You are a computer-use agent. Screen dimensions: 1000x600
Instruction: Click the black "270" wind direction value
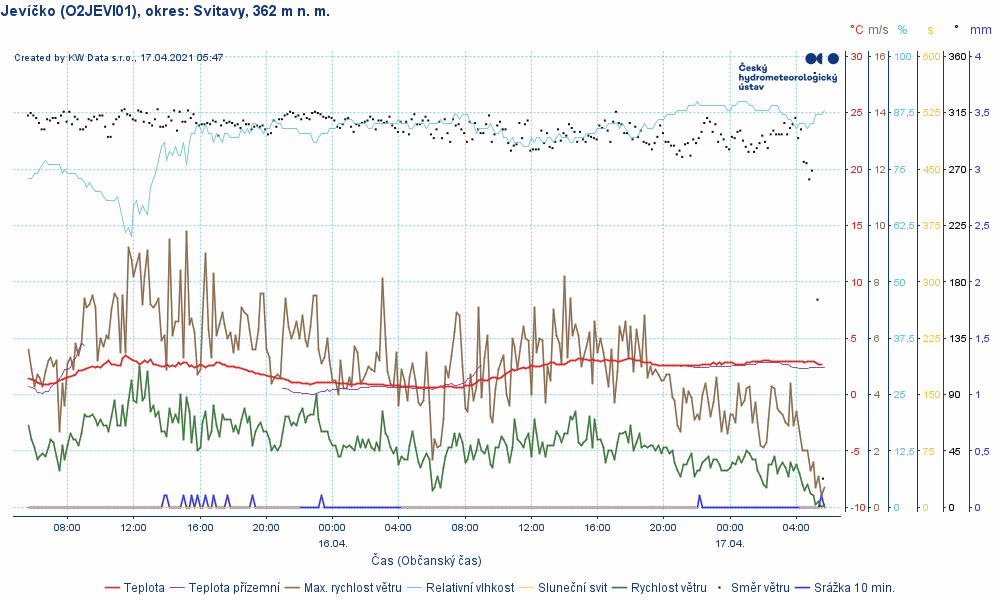pyautogui.click(x=958, y=170)
